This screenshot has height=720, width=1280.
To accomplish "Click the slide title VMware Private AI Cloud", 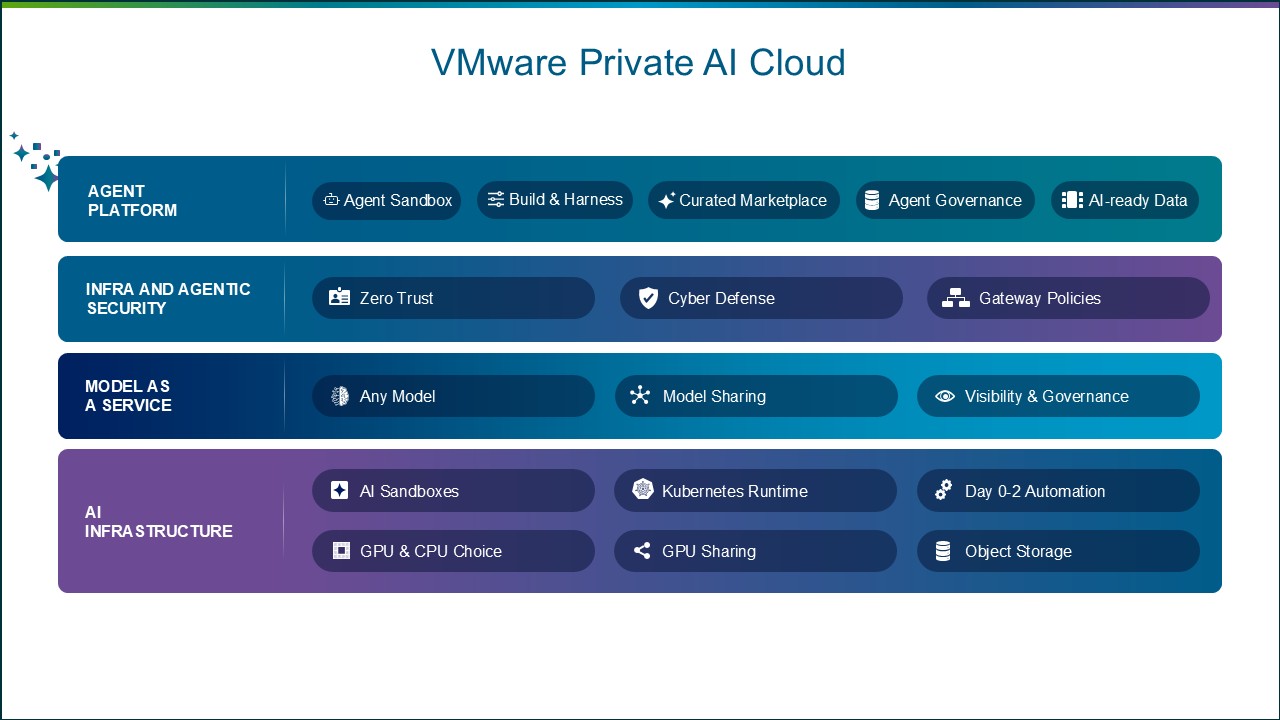I will (638, 62).
